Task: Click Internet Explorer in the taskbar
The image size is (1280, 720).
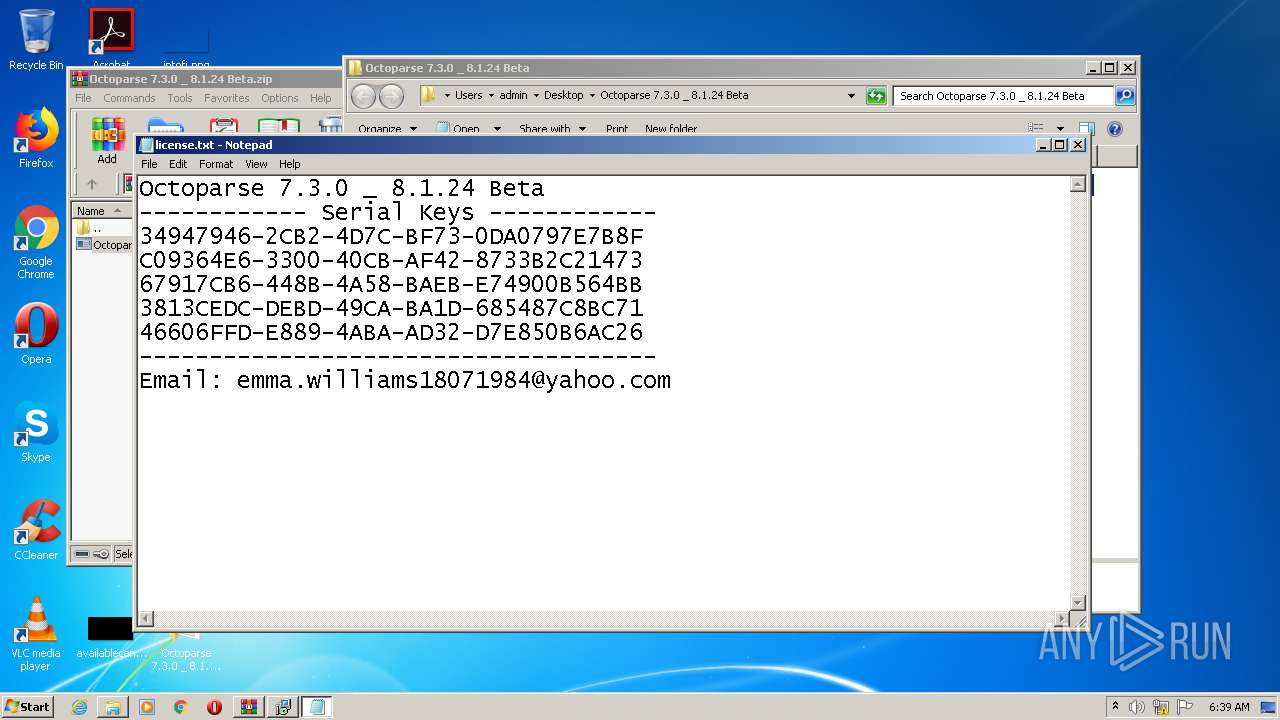Action: (x=79, y=707)
